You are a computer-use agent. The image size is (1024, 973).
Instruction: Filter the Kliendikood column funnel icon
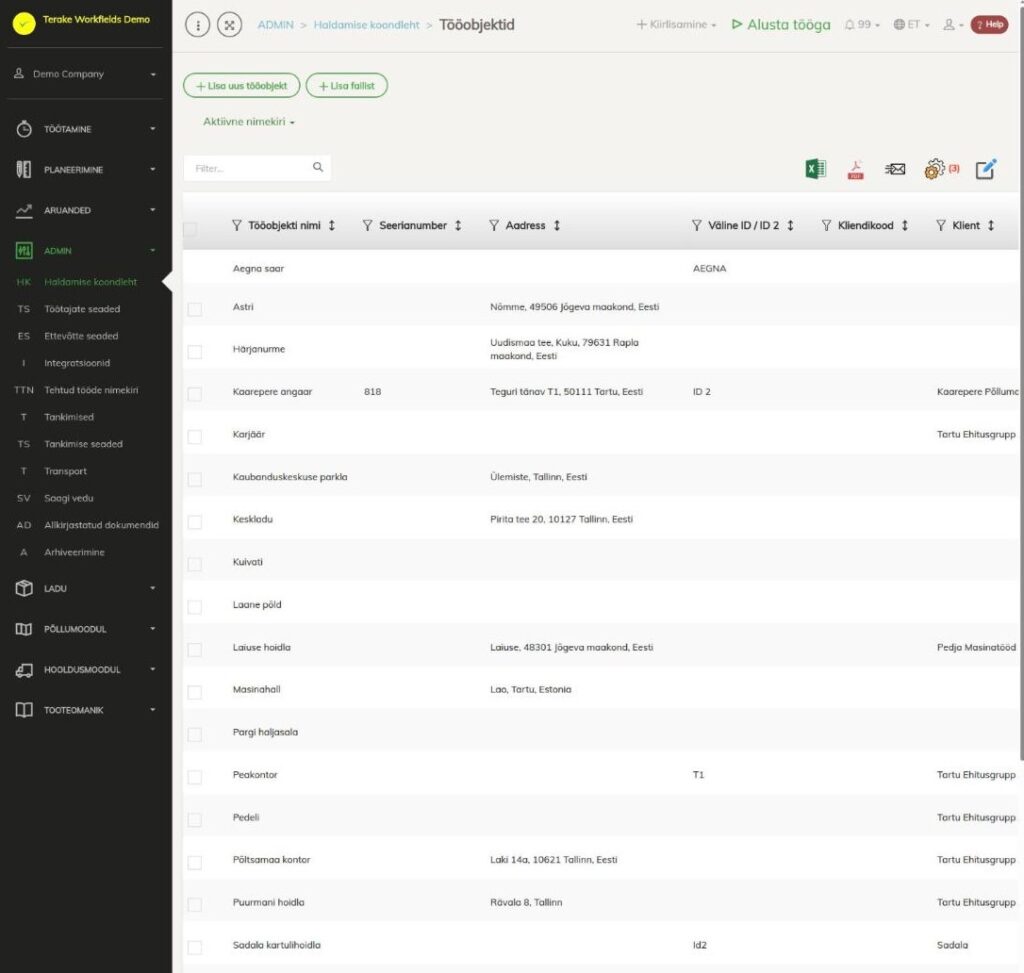pos(826,225)
